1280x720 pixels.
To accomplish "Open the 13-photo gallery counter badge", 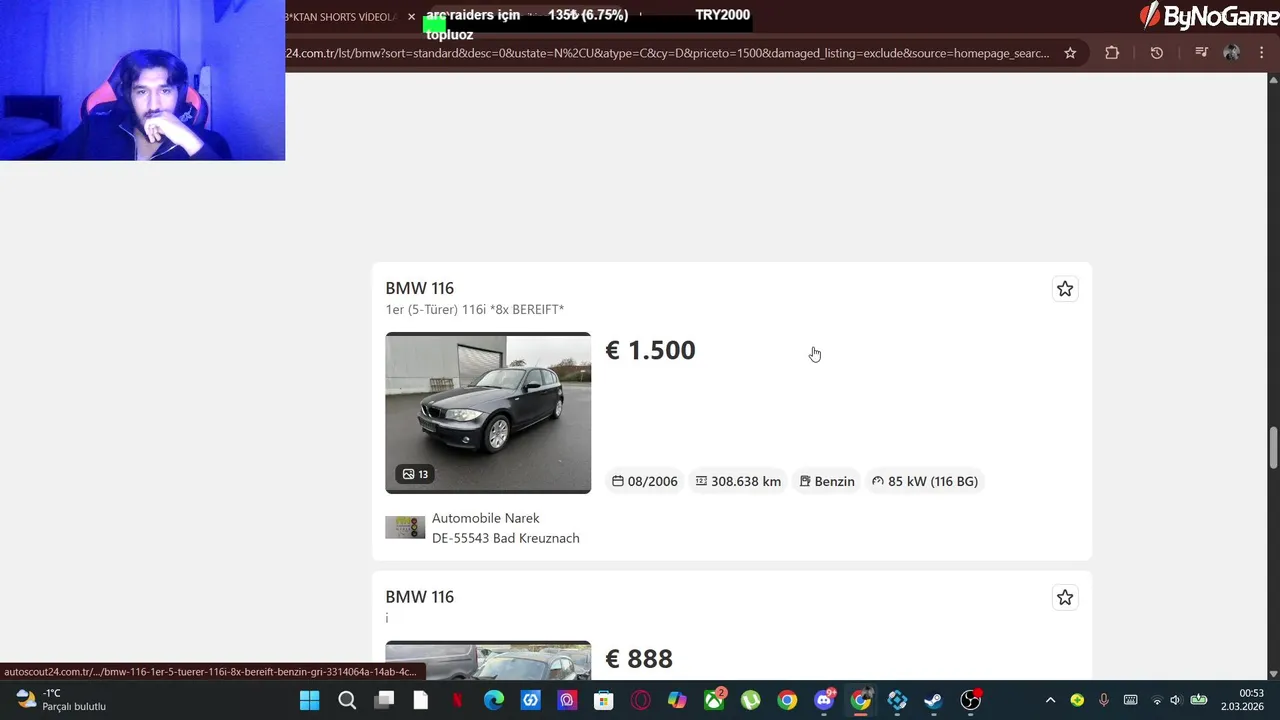I will coord(415,474).
